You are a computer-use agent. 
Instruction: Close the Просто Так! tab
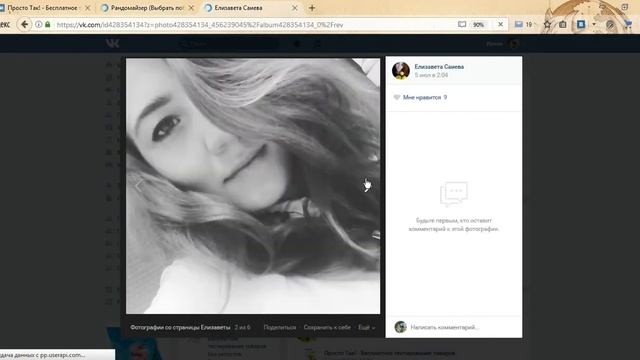coord(87,8)
